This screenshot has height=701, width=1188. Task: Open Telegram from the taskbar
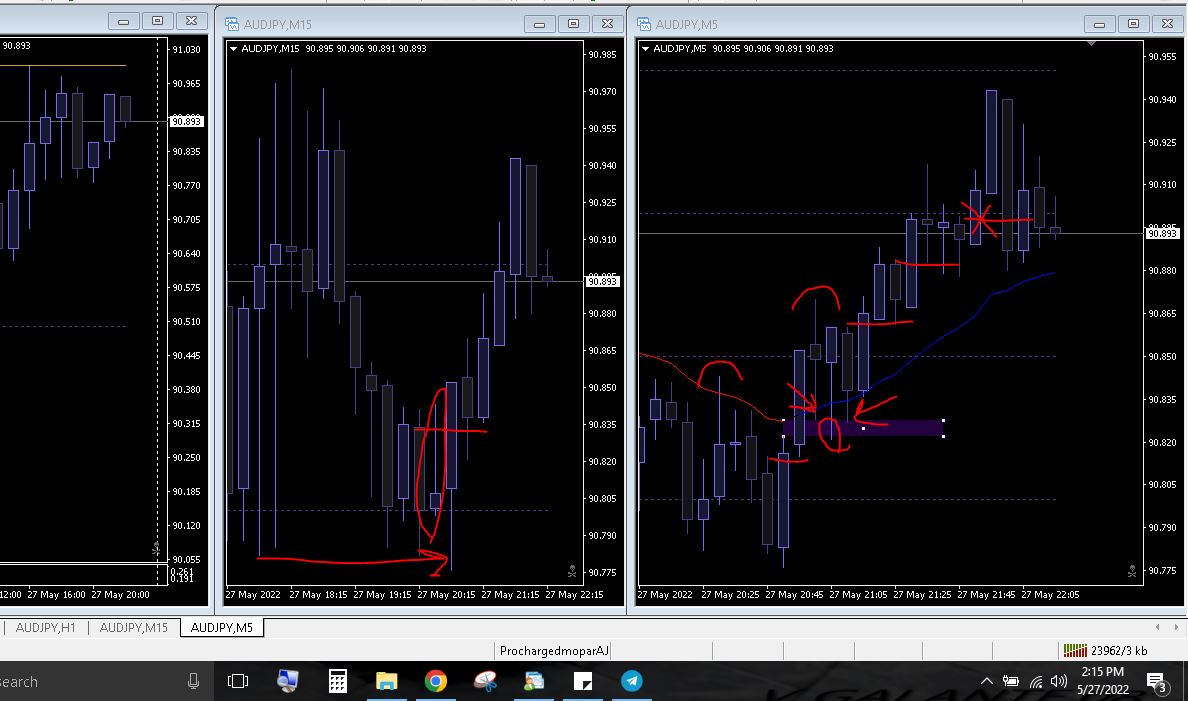(x=632, y=681)
